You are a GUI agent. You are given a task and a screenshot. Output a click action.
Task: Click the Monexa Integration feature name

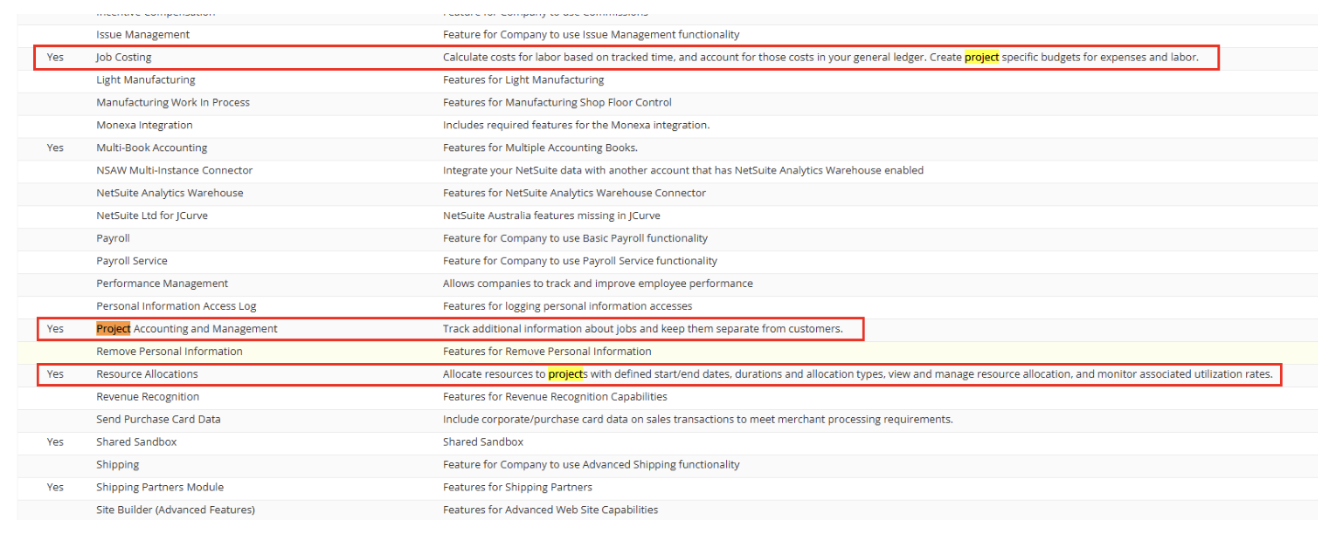(145, 125)
